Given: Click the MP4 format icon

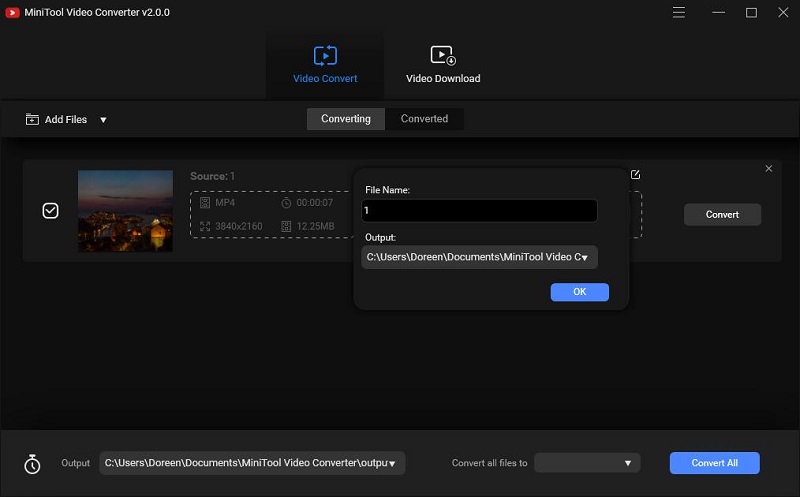Looking at the screenshot, I should [x=205, y=203].
